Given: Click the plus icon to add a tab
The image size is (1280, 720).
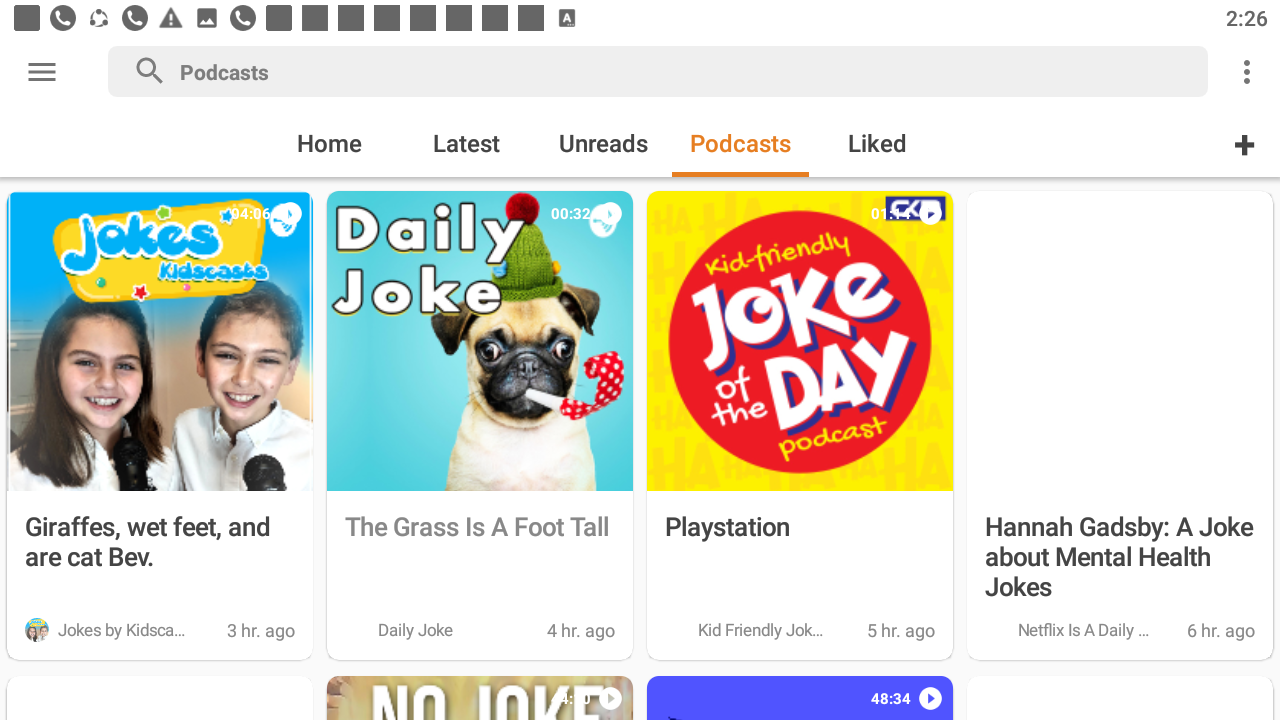Looking at the screenshot, I should (1244, 145).
